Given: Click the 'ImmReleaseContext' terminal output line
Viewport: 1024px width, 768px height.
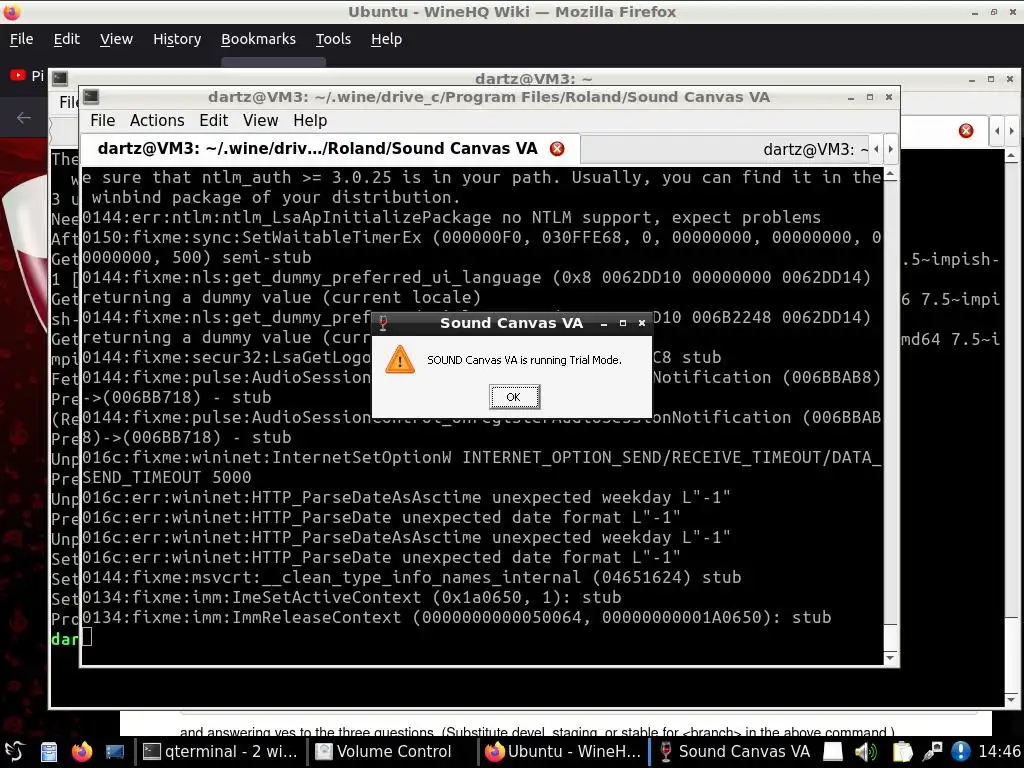Looking at the screenshot, I should point(456,618).
